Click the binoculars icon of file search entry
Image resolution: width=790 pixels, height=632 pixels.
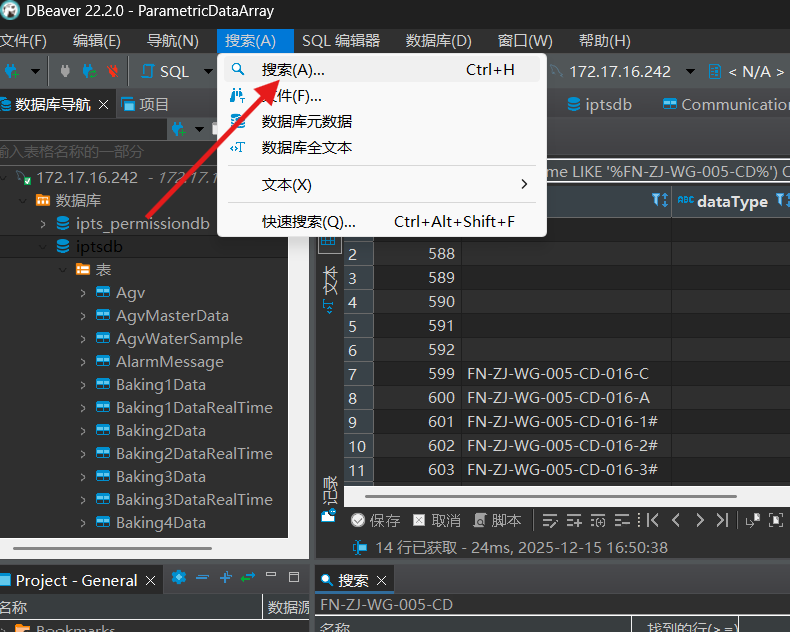tap(237, 95)
